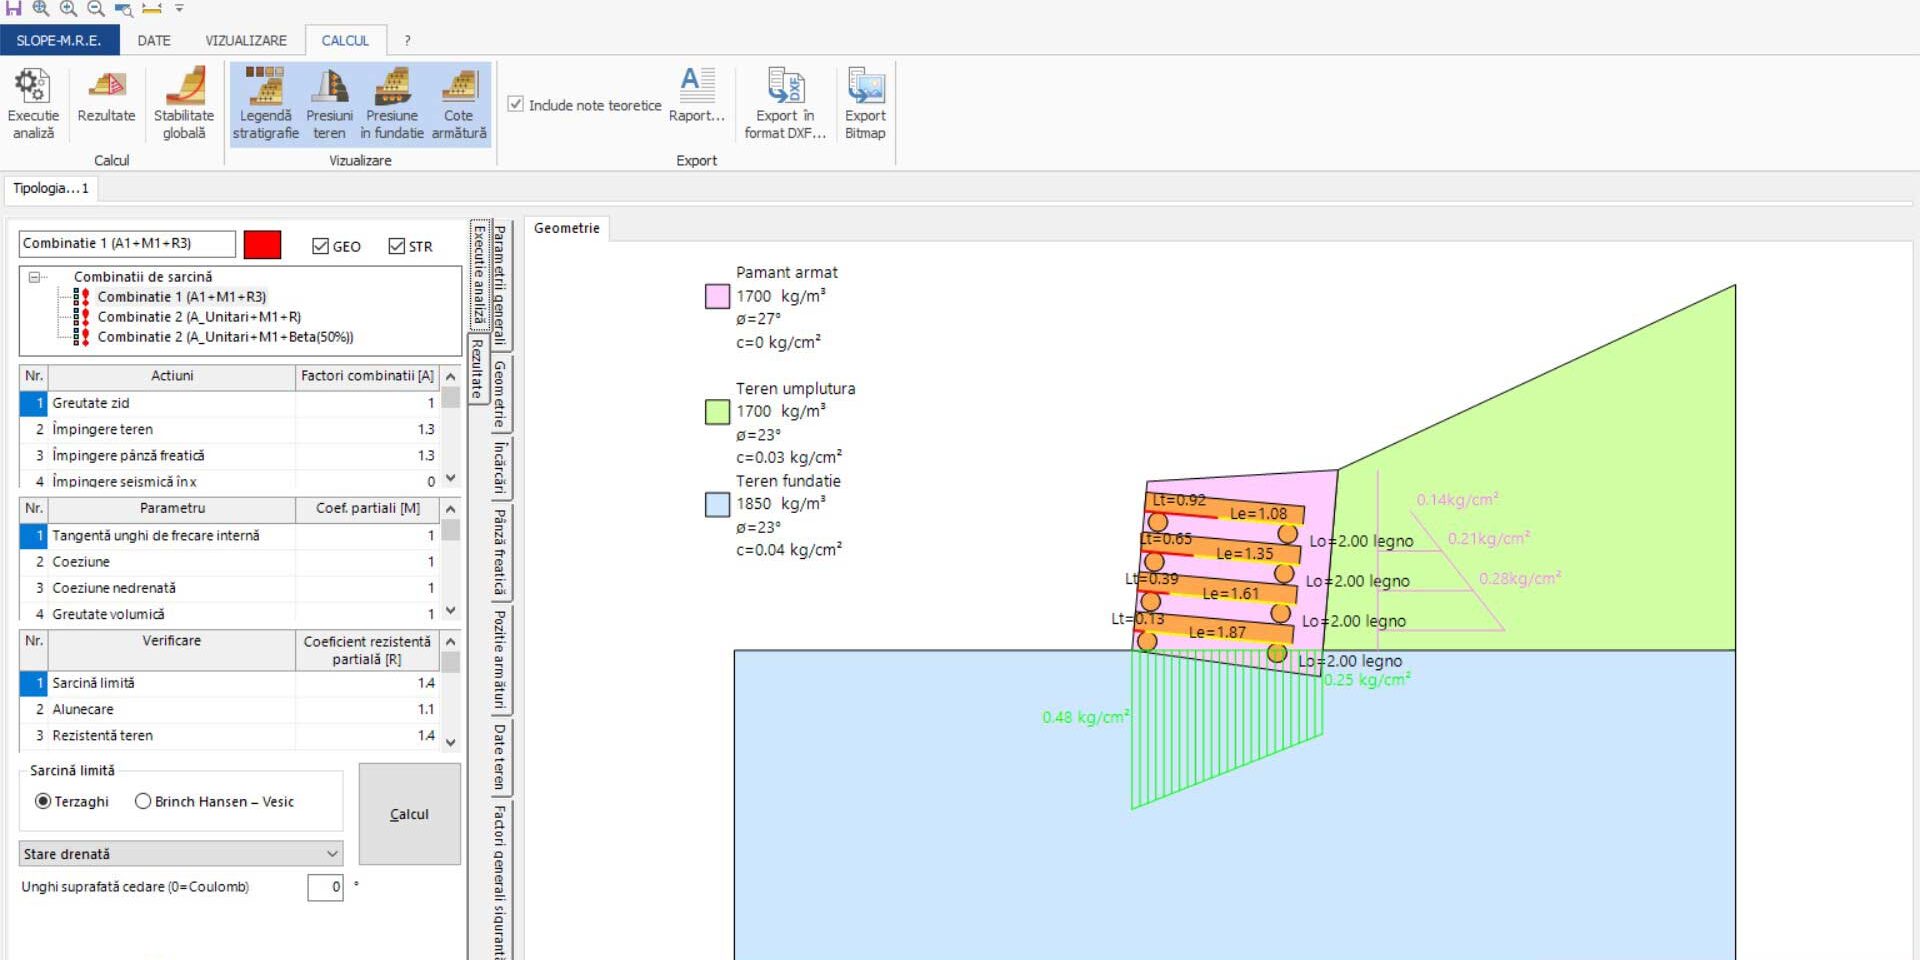1920x960 pixels.
Task: Run Stabilitate globală analysis
Action: [184, 87]
